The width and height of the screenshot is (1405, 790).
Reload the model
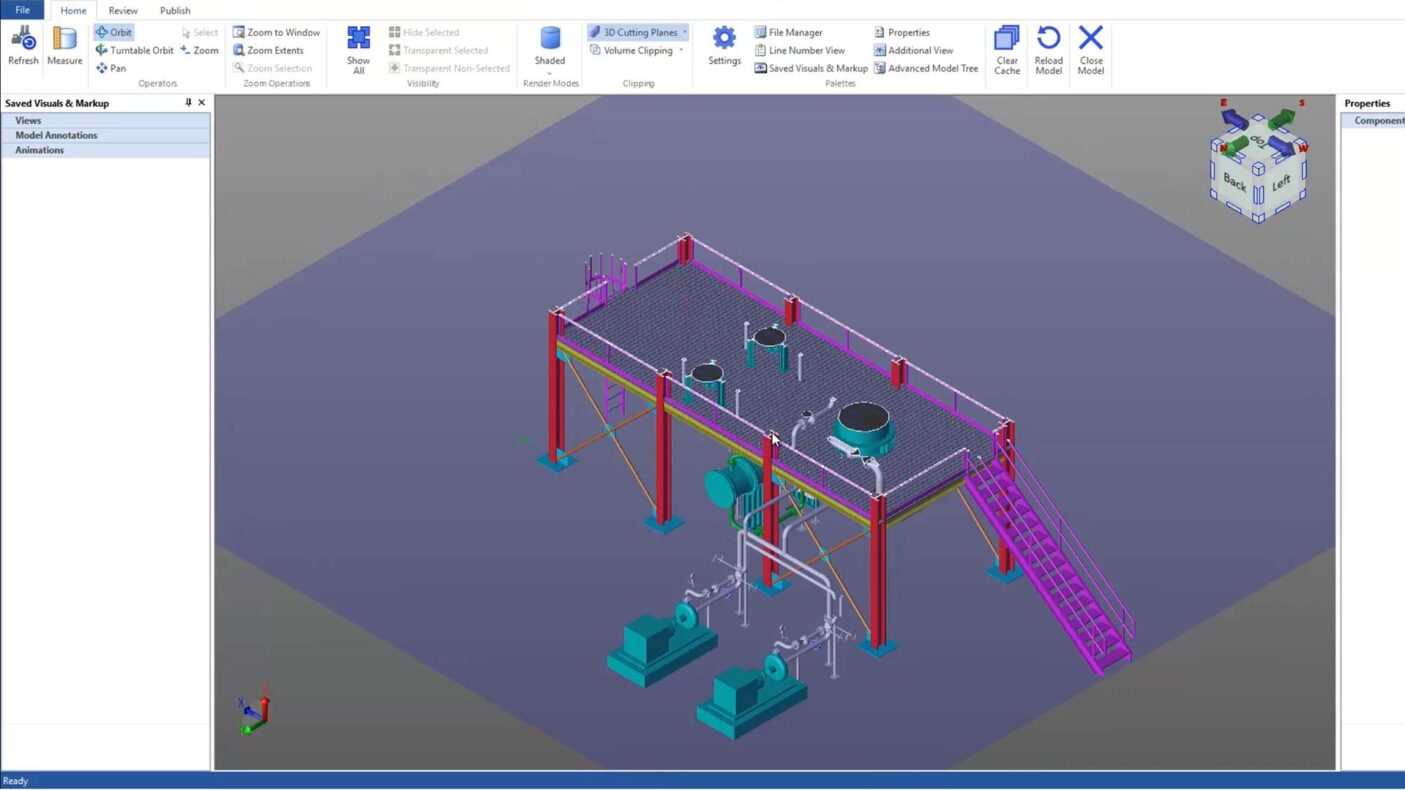[1048, 50]
